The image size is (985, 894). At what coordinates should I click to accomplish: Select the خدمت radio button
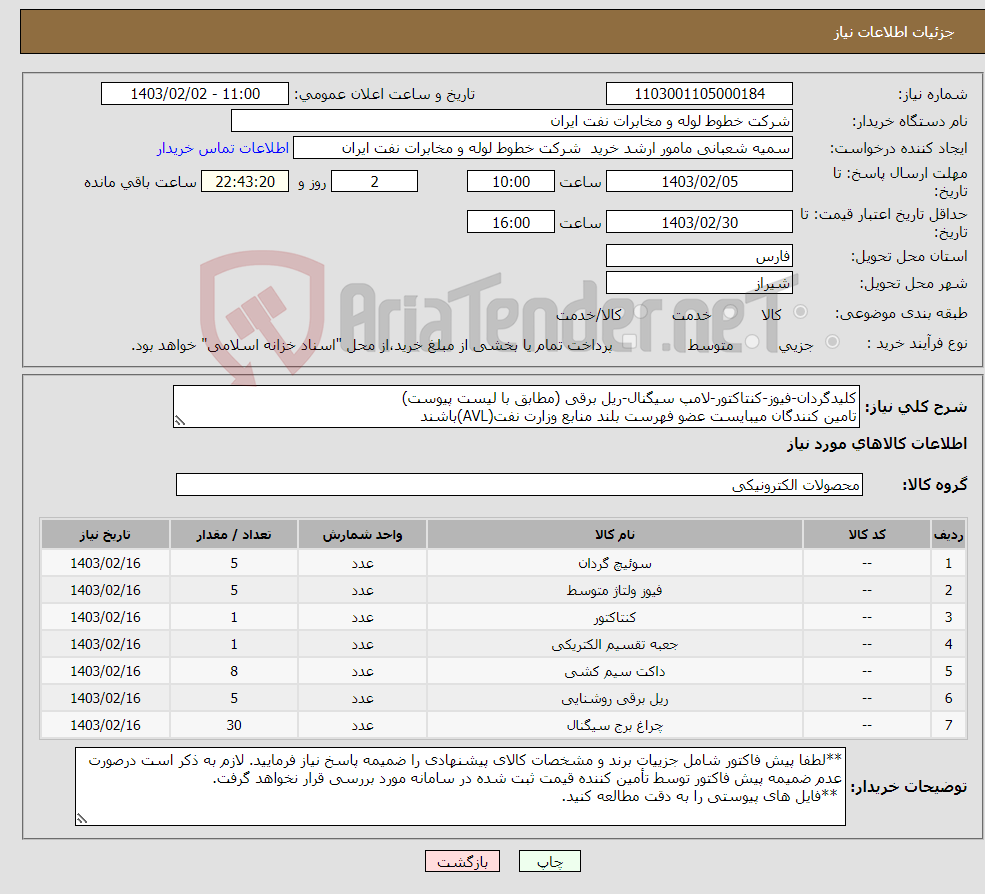[x=729, y=312]
